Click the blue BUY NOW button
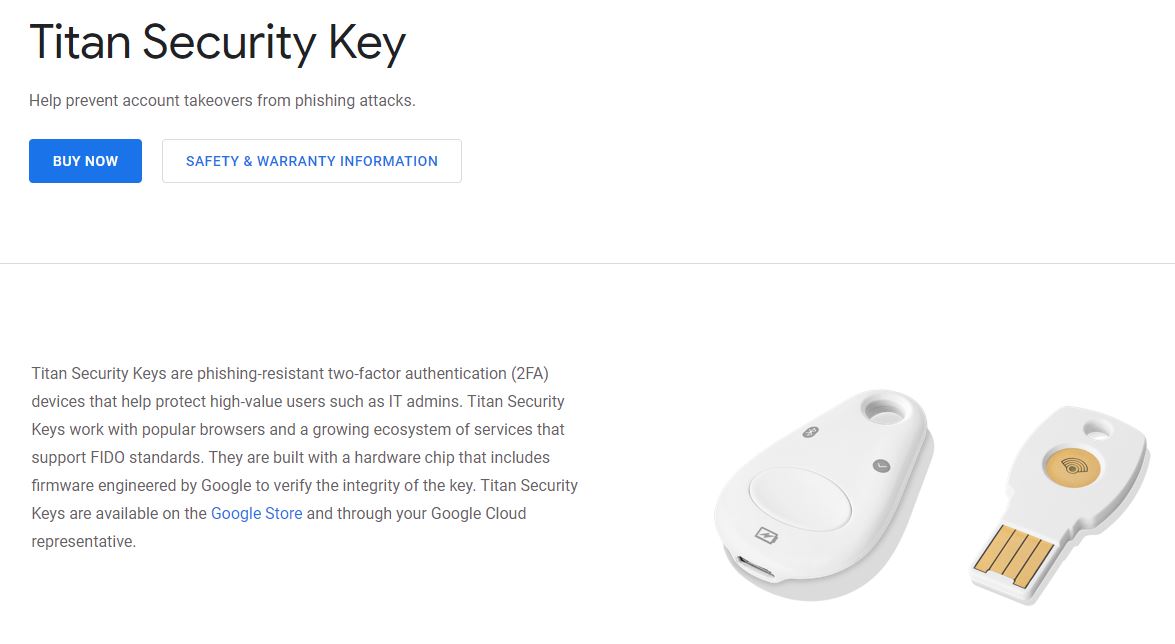Image resolution: width=1175 pixels, height=644 pixels. tap(85, 161)
